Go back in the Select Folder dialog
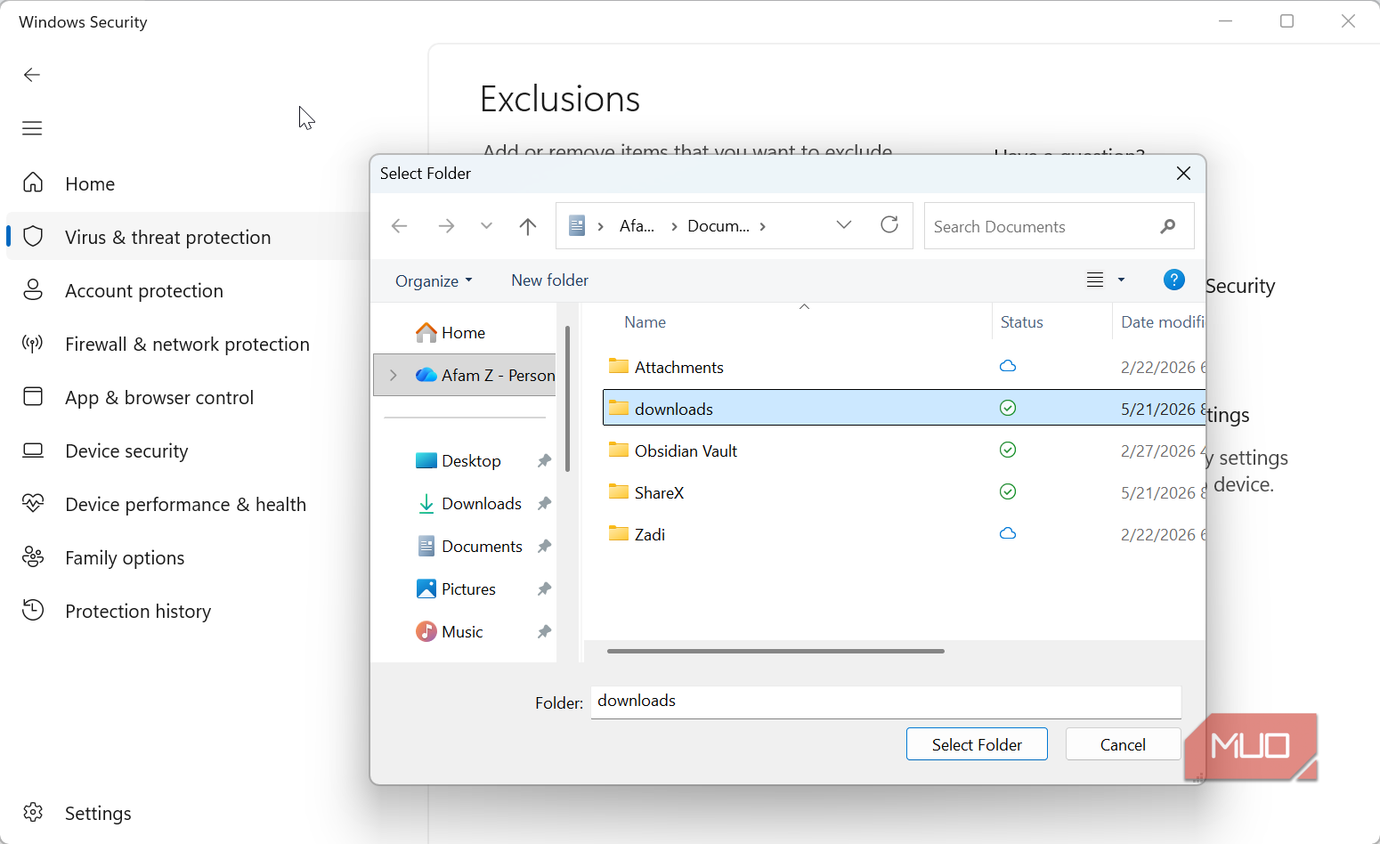Image resolution: width=1380 pixels, height=844 pixels. 399,226
